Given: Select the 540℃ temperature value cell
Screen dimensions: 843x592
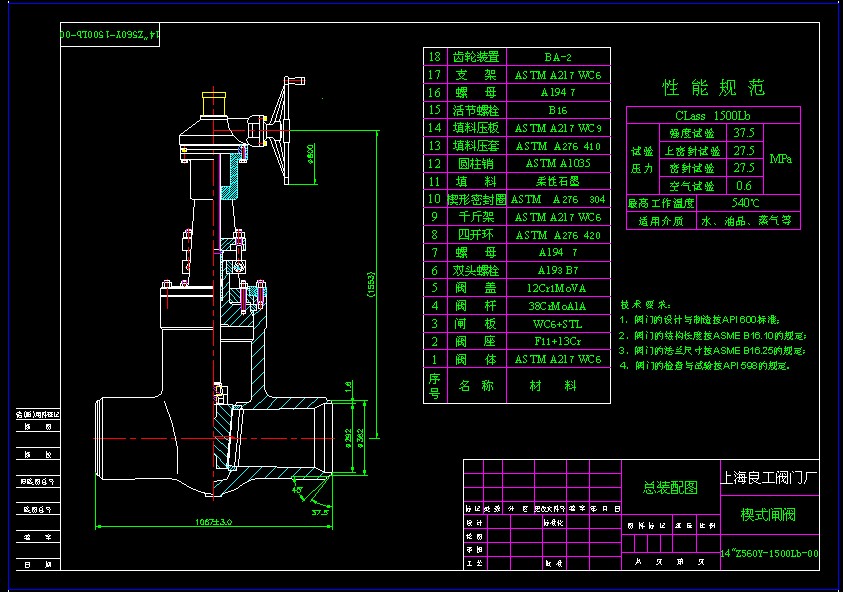Looking at the screenshot, I should click(x=747, y=203).
